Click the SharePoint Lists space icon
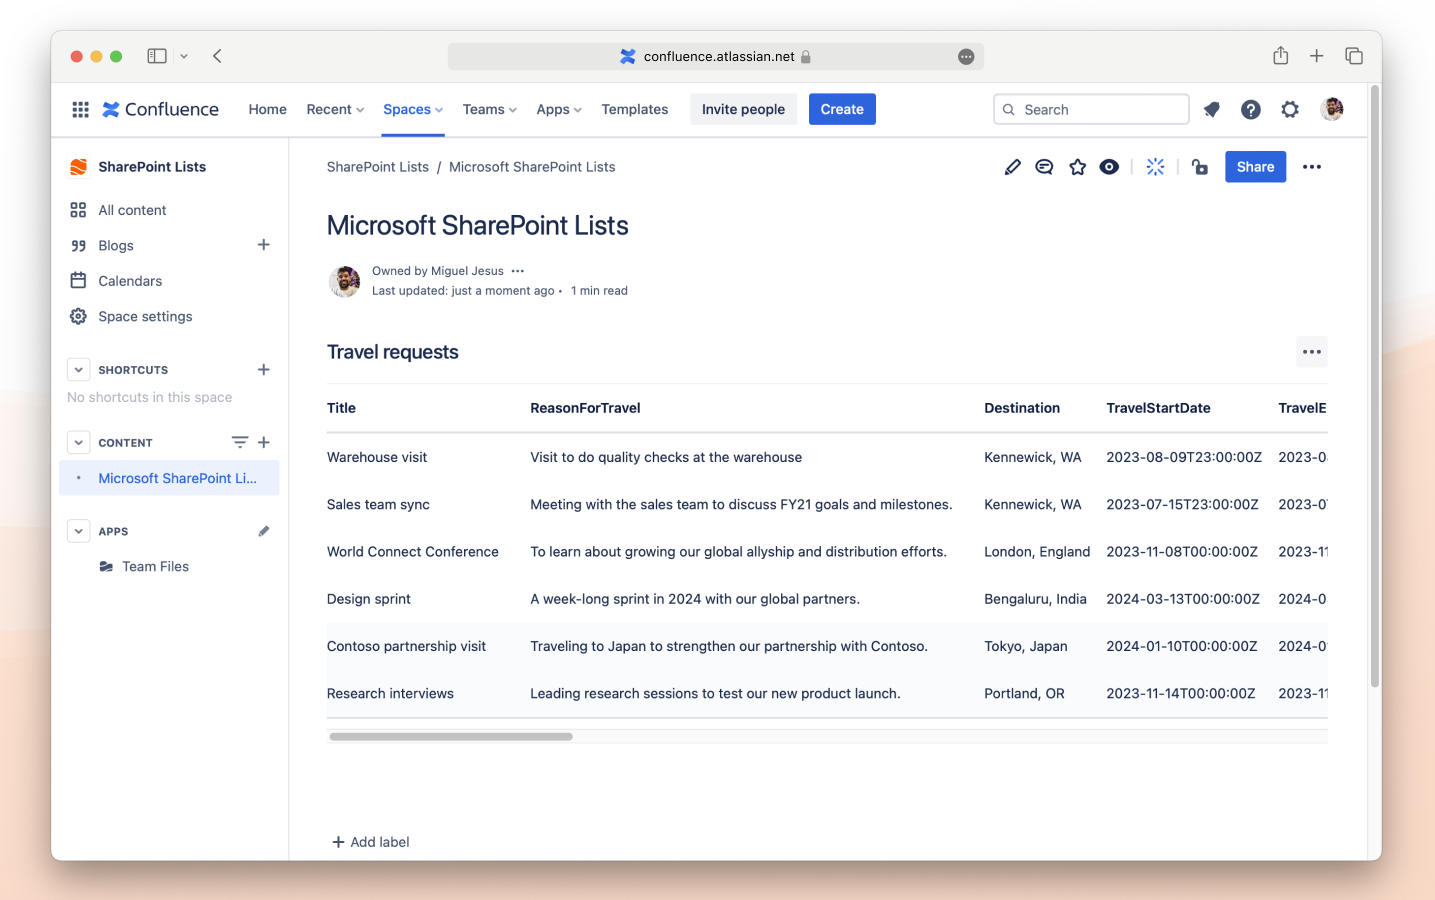Viewport: 1435px width, 900px height. click(78, 167)
